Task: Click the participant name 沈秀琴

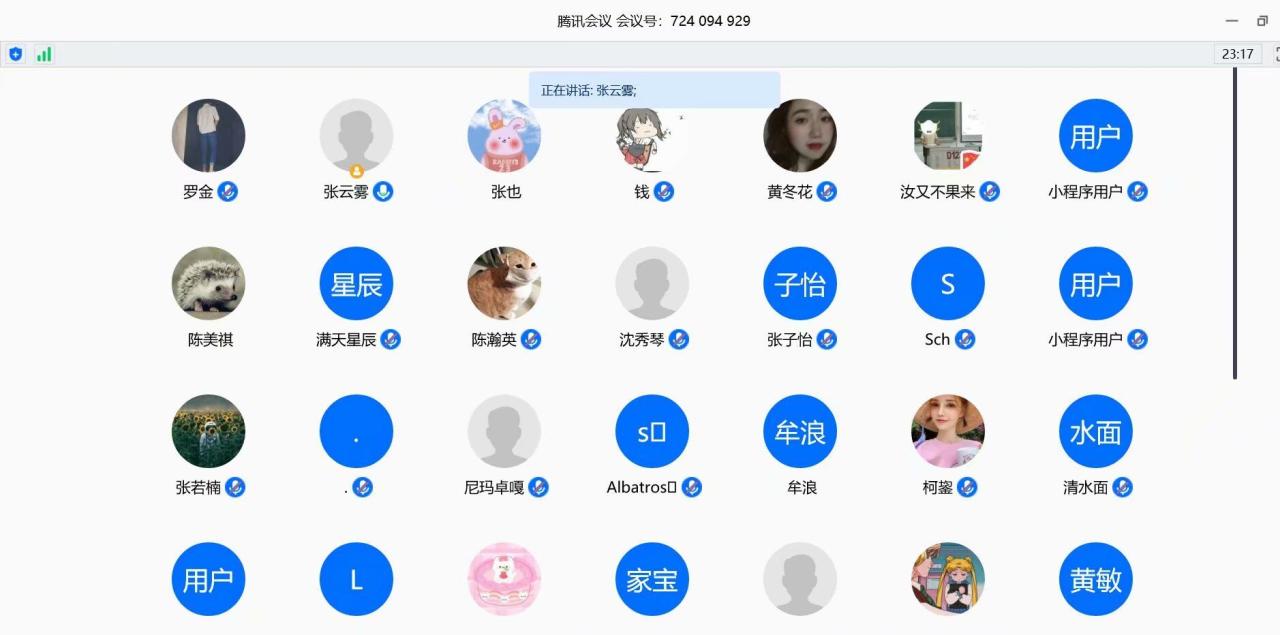Action: tap(642, 339)
